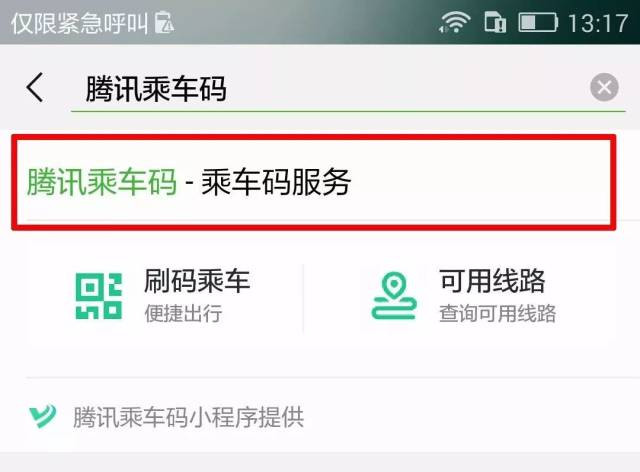Open the 腾讯乘车码 - 乘车码服务 result
Viewport: 640px width, 472px height.
click(313, 182)
